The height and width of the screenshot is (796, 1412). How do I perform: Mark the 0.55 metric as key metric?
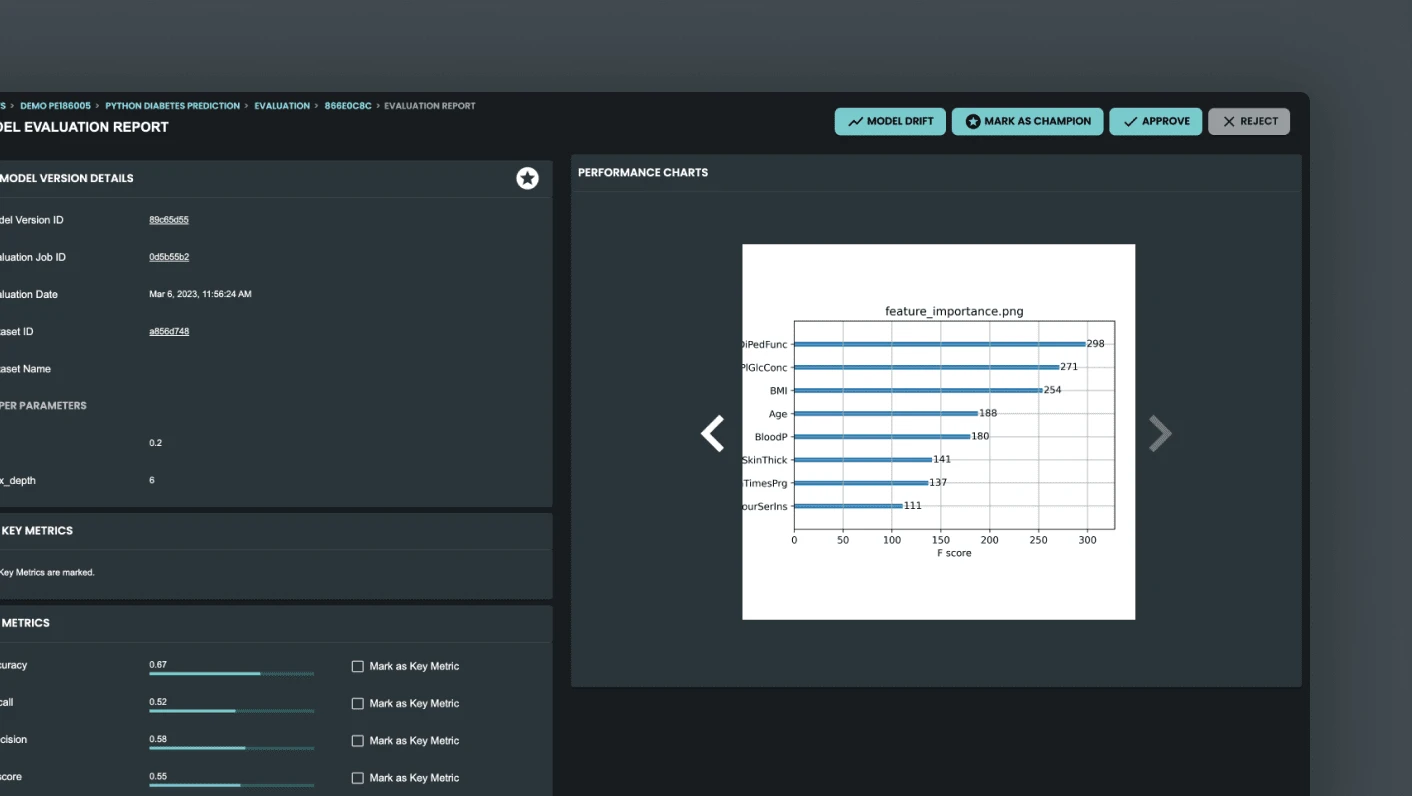357,778
